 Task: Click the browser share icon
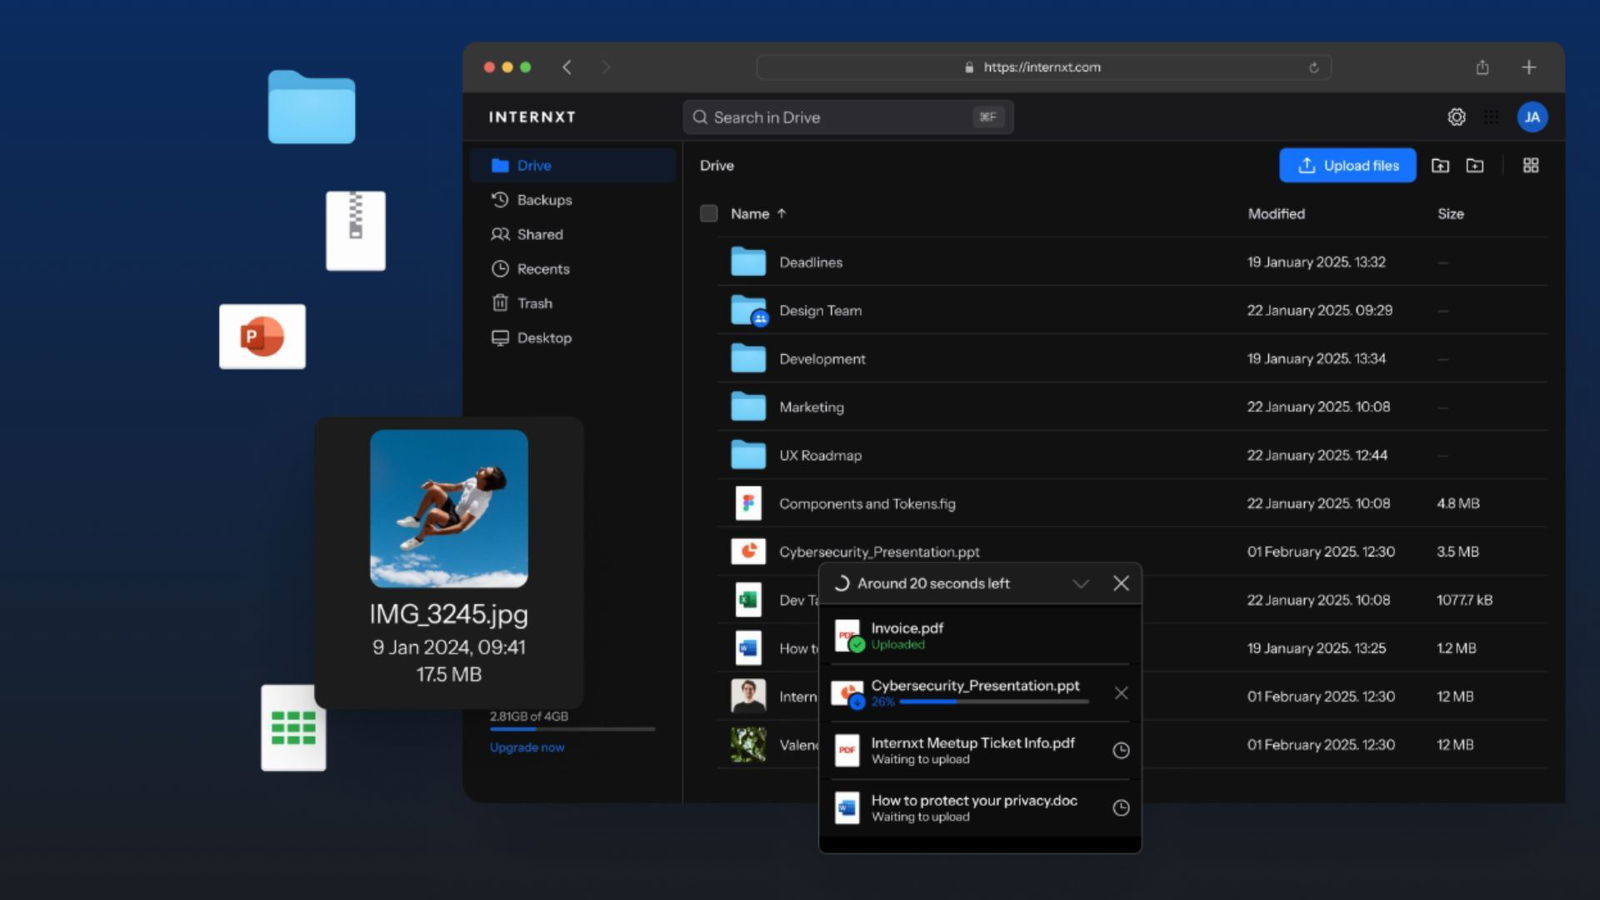(x=1482, y=68)
